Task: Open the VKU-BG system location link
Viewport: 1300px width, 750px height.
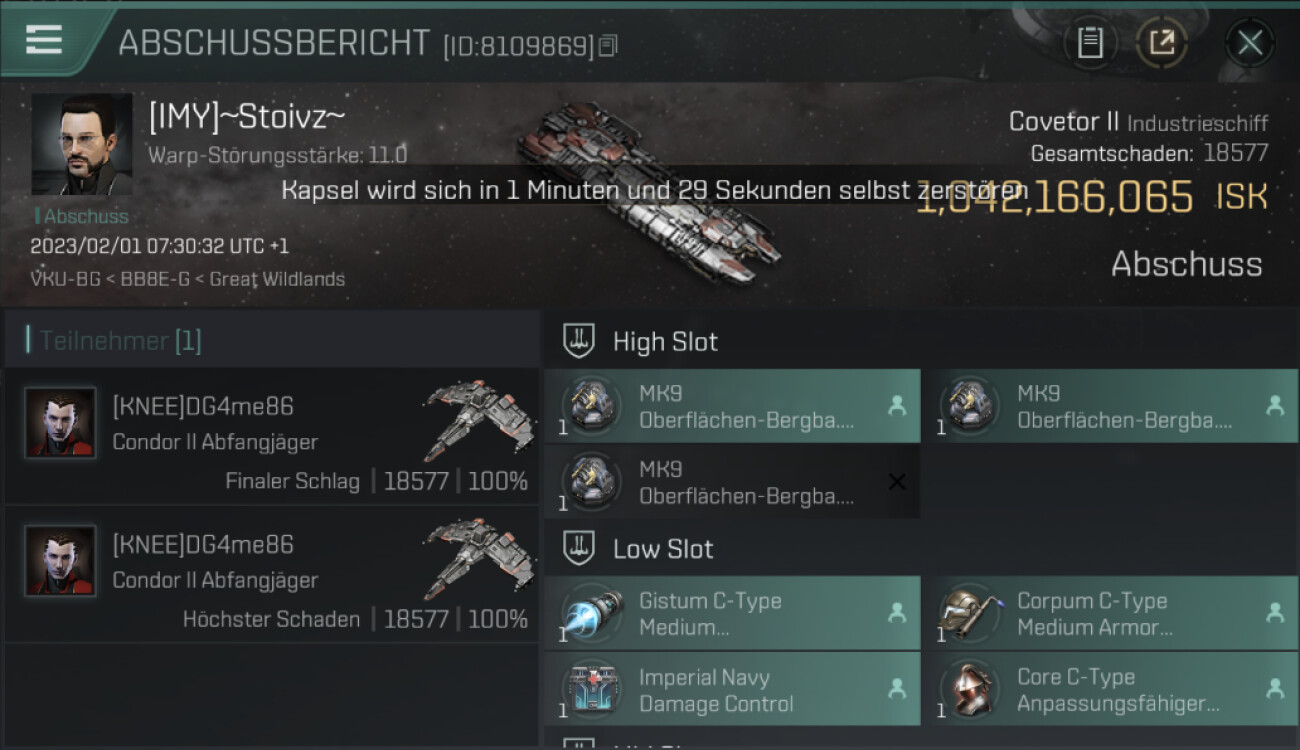Action: 65,279
